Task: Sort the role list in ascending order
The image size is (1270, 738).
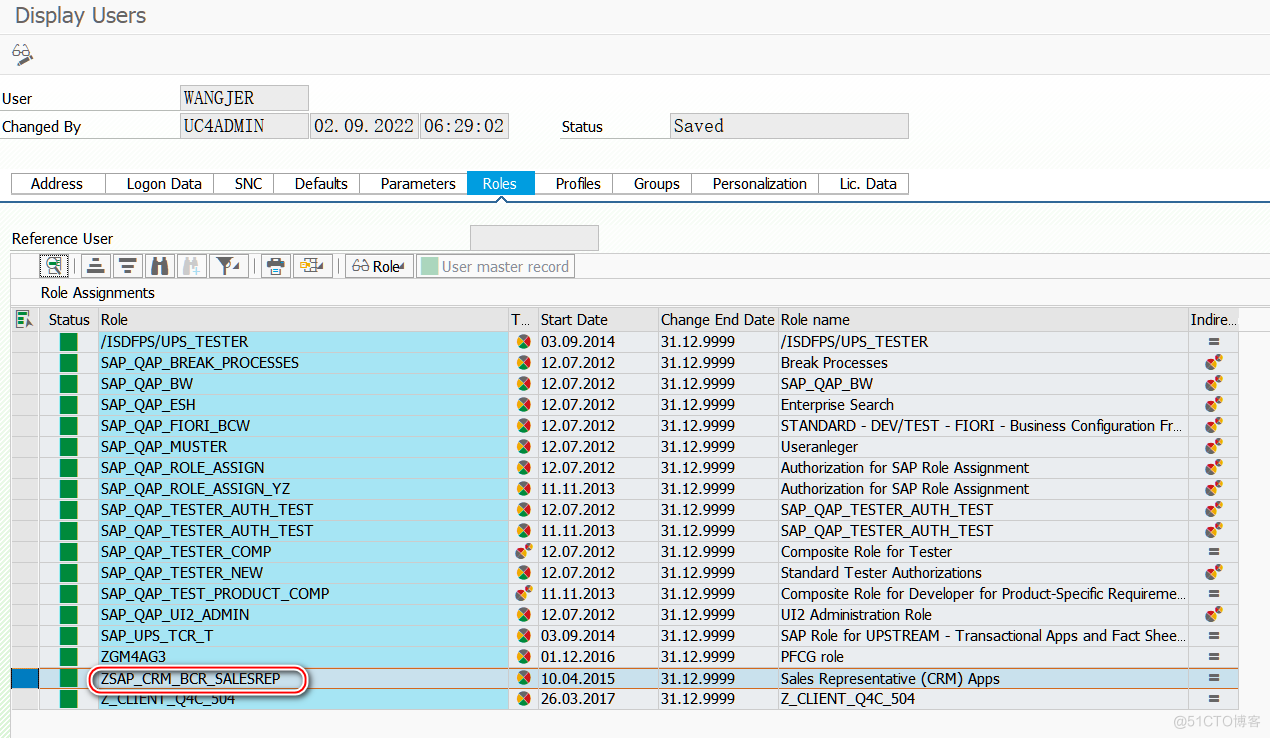Action: [95, 265]
